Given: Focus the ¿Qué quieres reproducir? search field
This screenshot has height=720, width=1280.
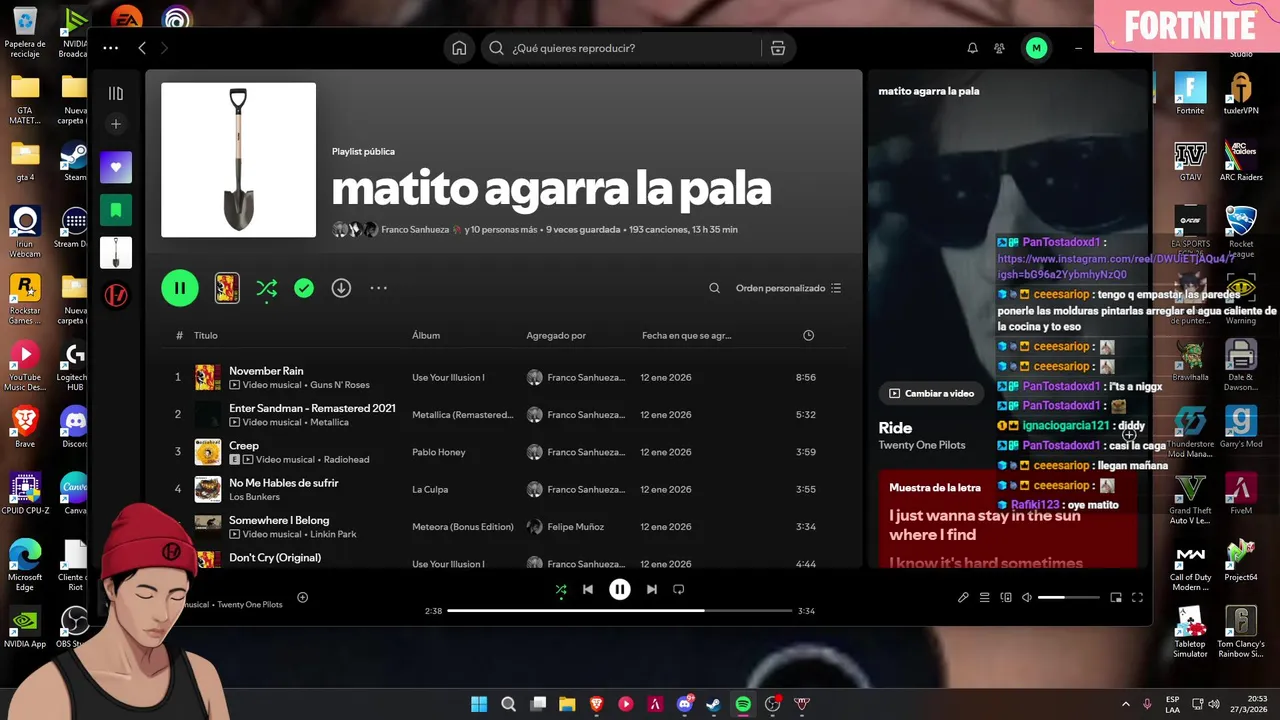Looking at the screenshot, I should 635,48.
